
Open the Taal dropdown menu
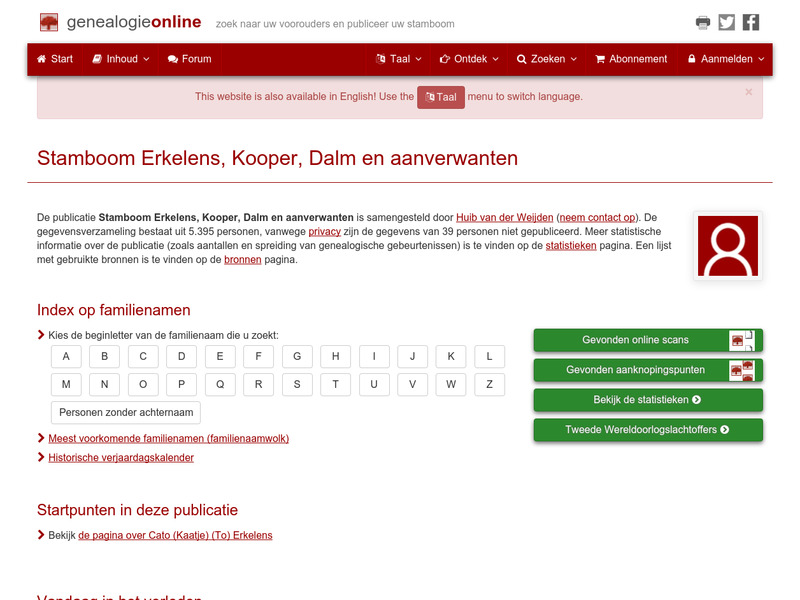[398, 59]
